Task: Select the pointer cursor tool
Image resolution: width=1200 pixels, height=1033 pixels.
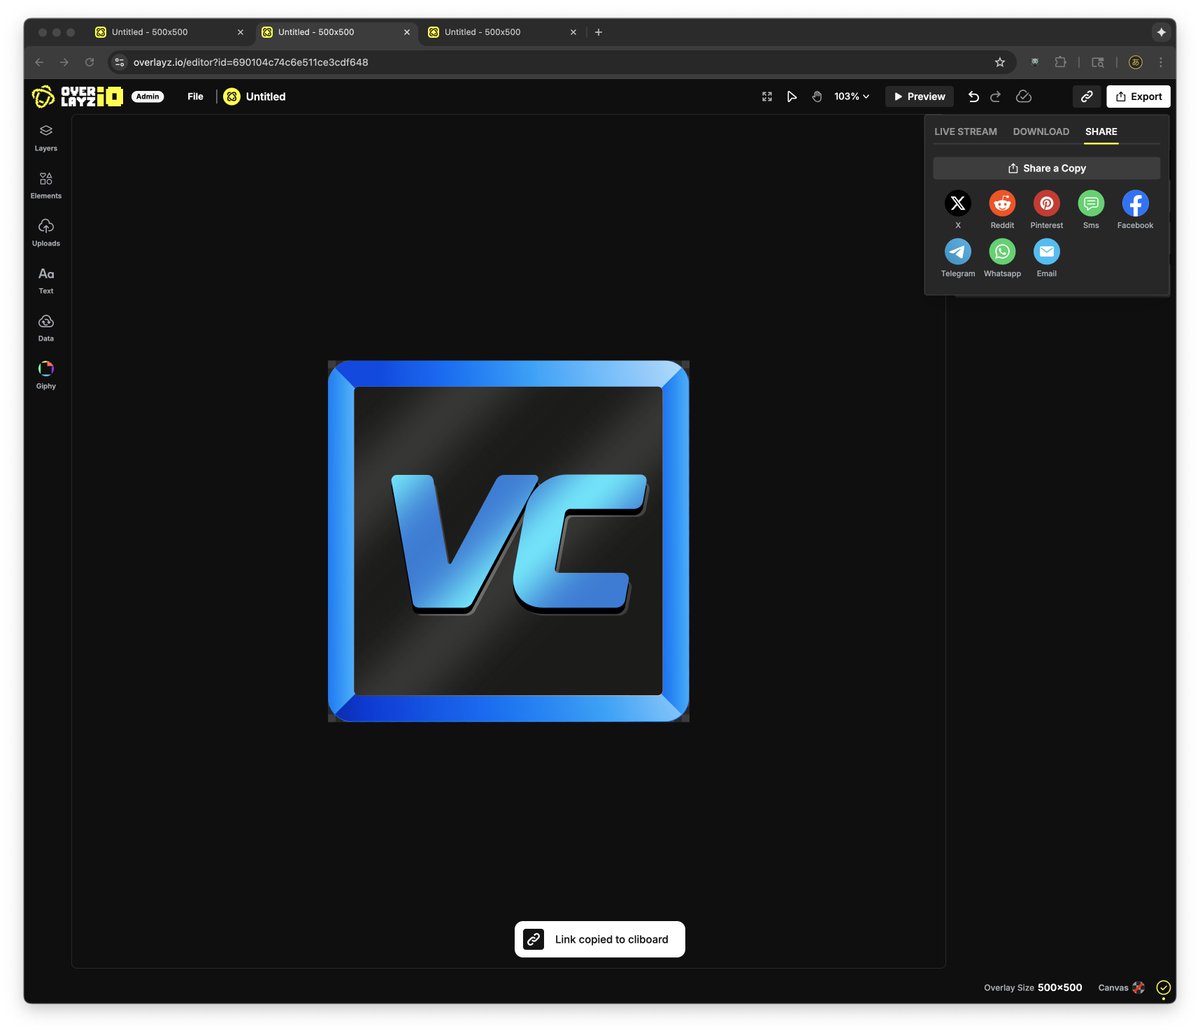Action: [792, 97]
